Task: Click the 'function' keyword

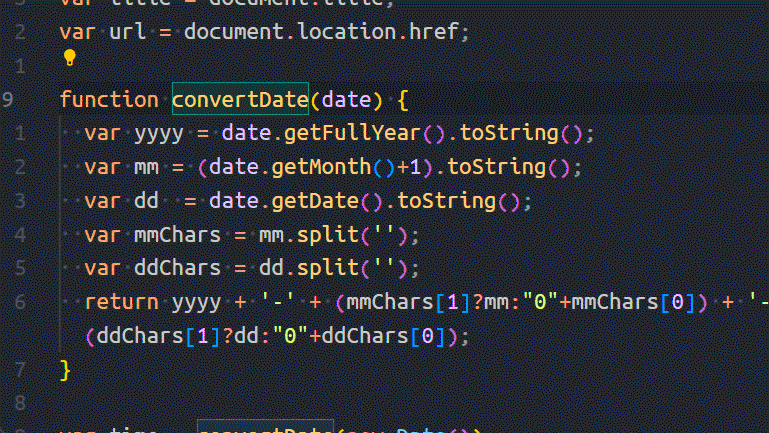Action: pyautogui.click(x=109, y=100)
